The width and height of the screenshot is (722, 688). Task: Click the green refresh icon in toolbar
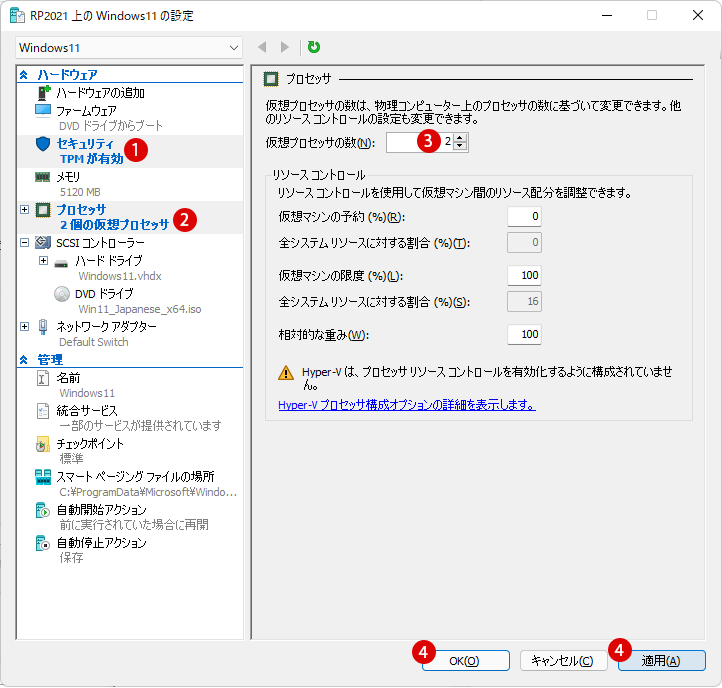314,47
